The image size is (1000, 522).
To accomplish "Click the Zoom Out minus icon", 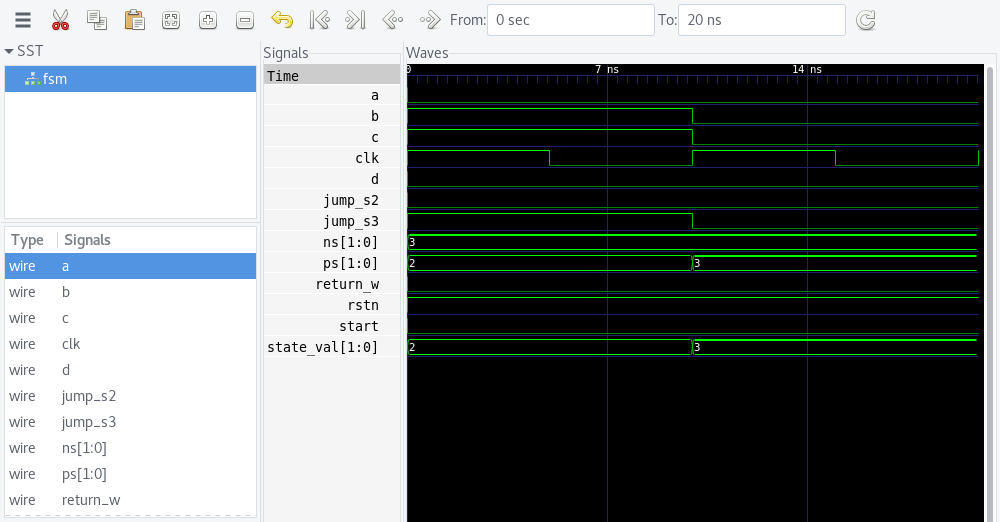I will (245, 20).
